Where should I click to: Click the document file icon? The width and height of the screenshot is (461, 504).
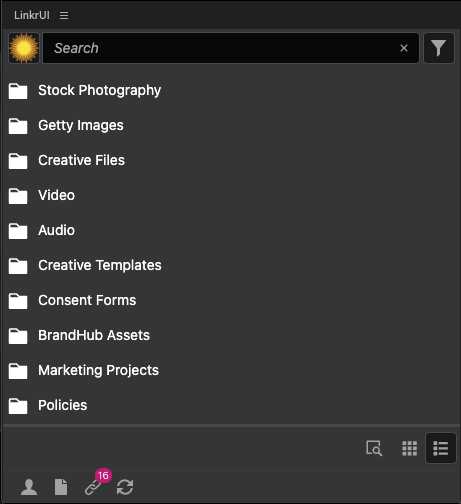click(61, 487)
